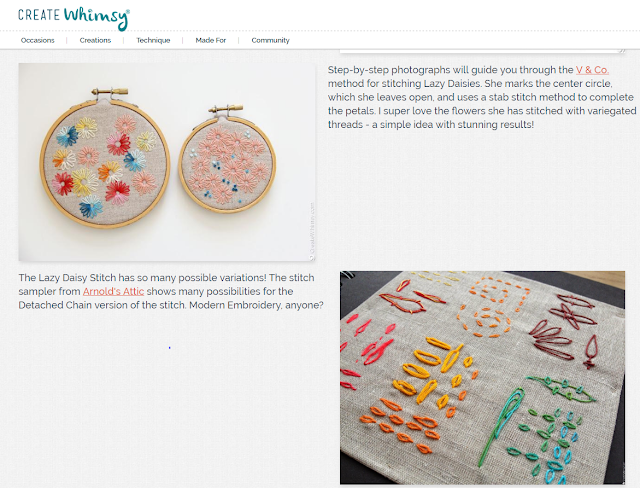Open the detached chain stitch sampler photo
Image resolution: width=640 pixels, height=488 pixels.
click(482, 377)
